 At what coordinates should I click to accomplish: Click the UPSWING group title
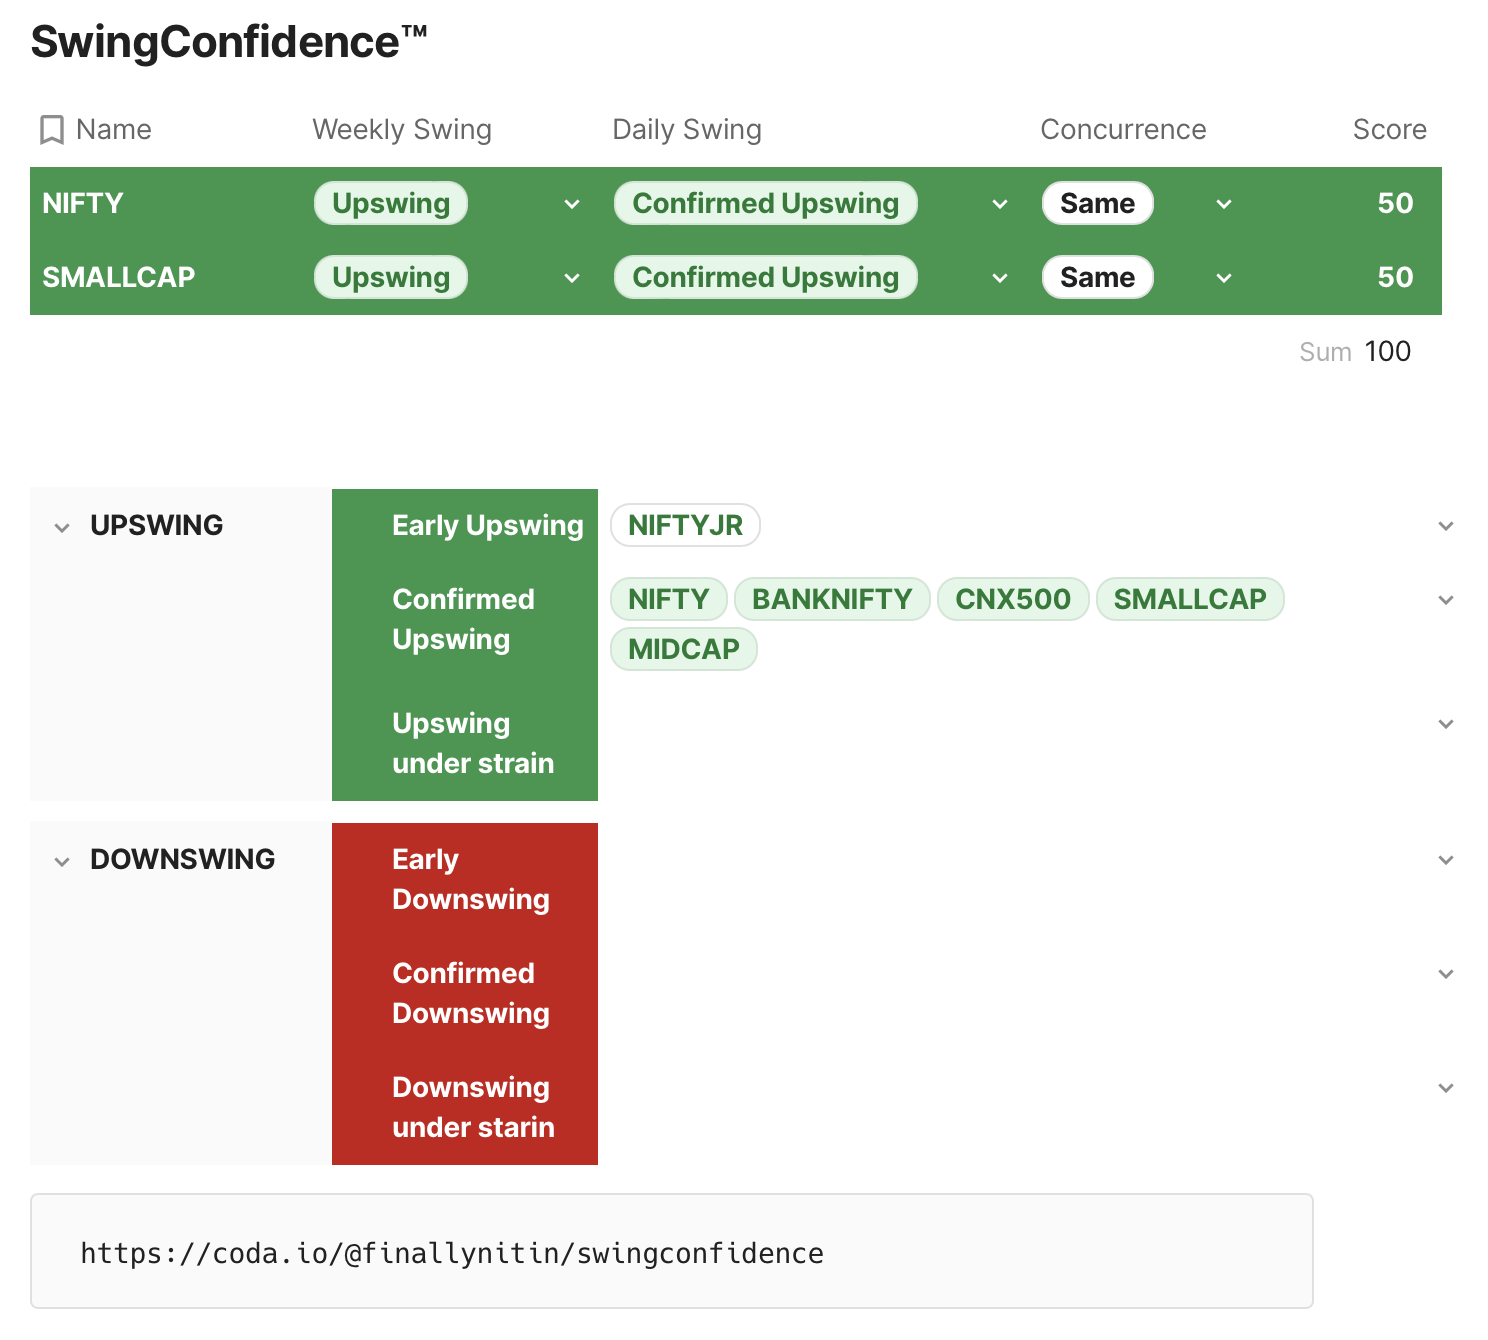pos(157,526)
